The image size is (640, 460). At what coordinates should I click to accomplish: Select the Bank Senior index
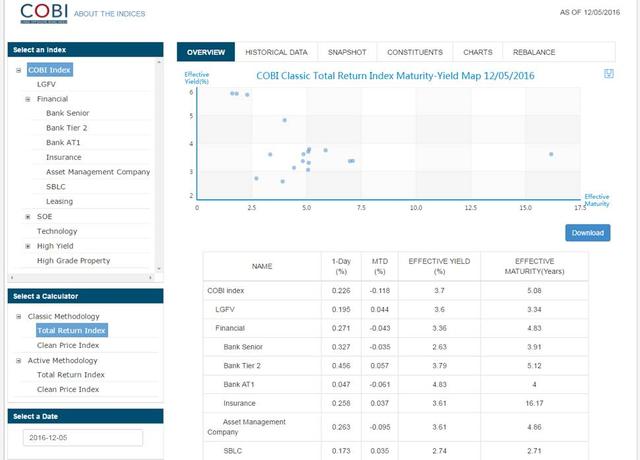click(x=67, y=113)
